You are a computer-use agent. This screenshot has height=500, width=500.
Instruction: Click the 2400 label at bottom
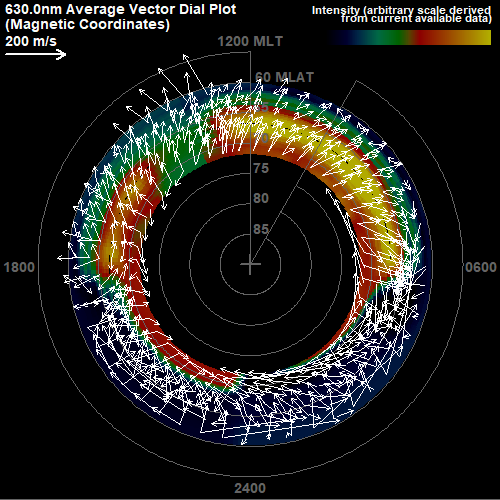point(250,488)
